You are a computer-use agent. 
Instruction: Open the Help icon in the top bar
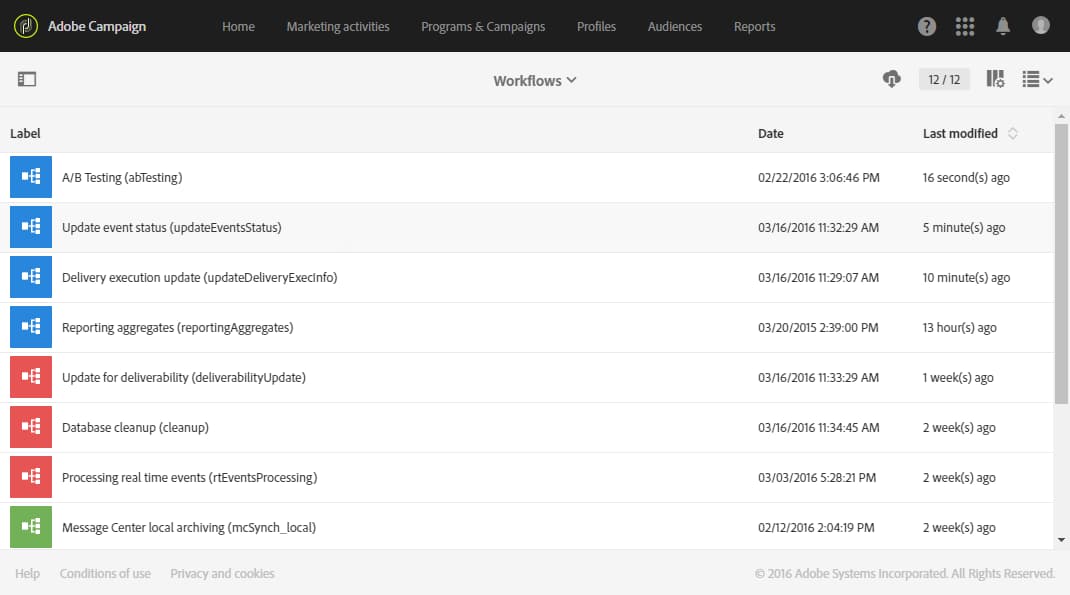click(x=926, y=26)
